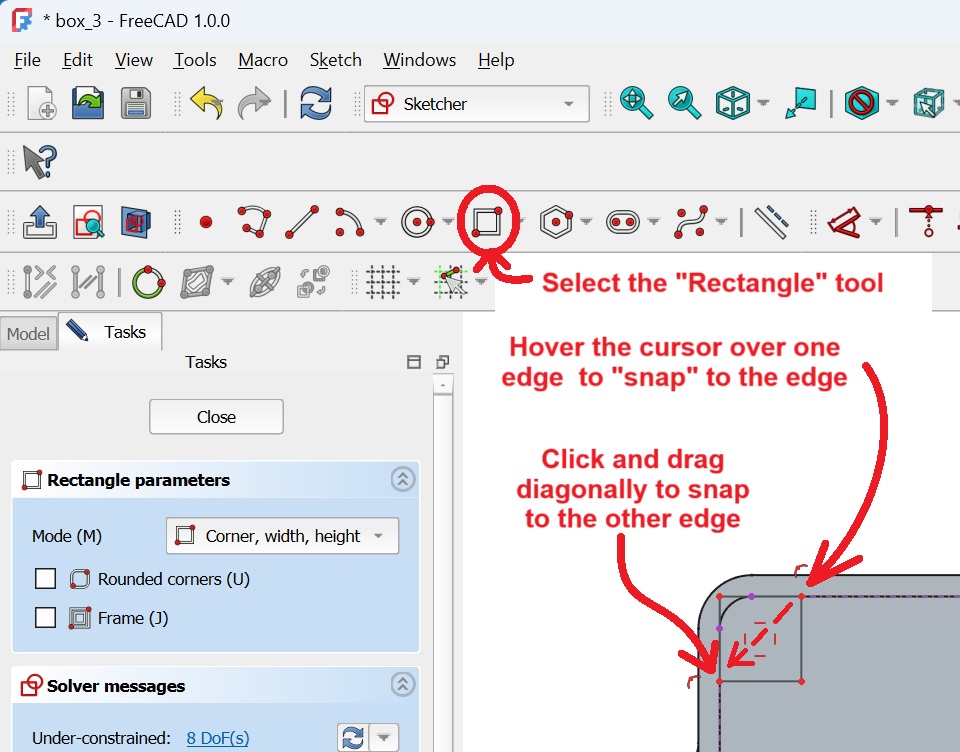Open the Sketch menu
The image size is (960, 752).
335,60
